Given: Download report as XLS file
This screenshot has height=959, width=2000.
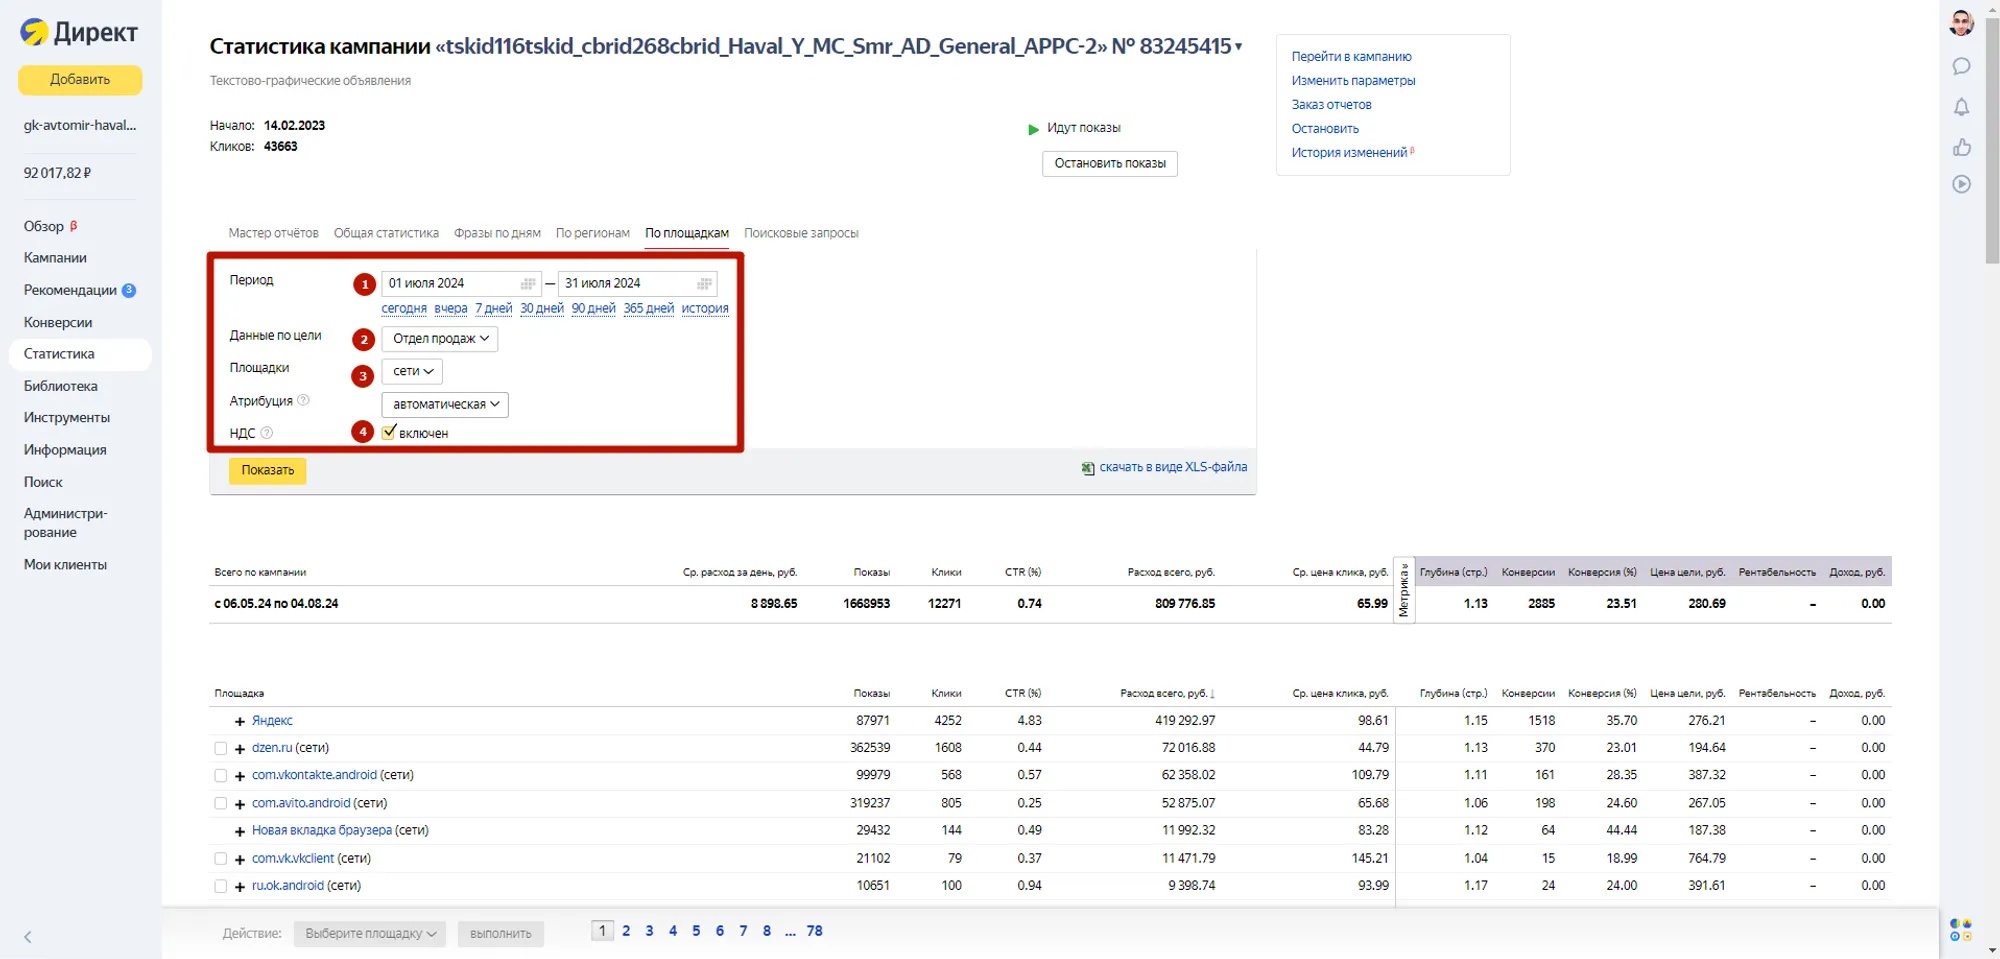Looking at the screenshot, I should pyautogui.click(x=1172, y=467).
